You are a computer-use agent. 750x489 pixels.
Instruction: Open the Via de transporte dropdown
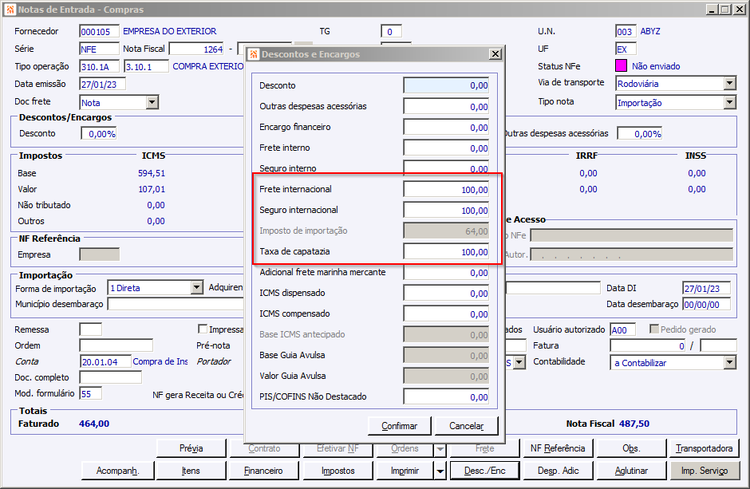coord(729,83)
